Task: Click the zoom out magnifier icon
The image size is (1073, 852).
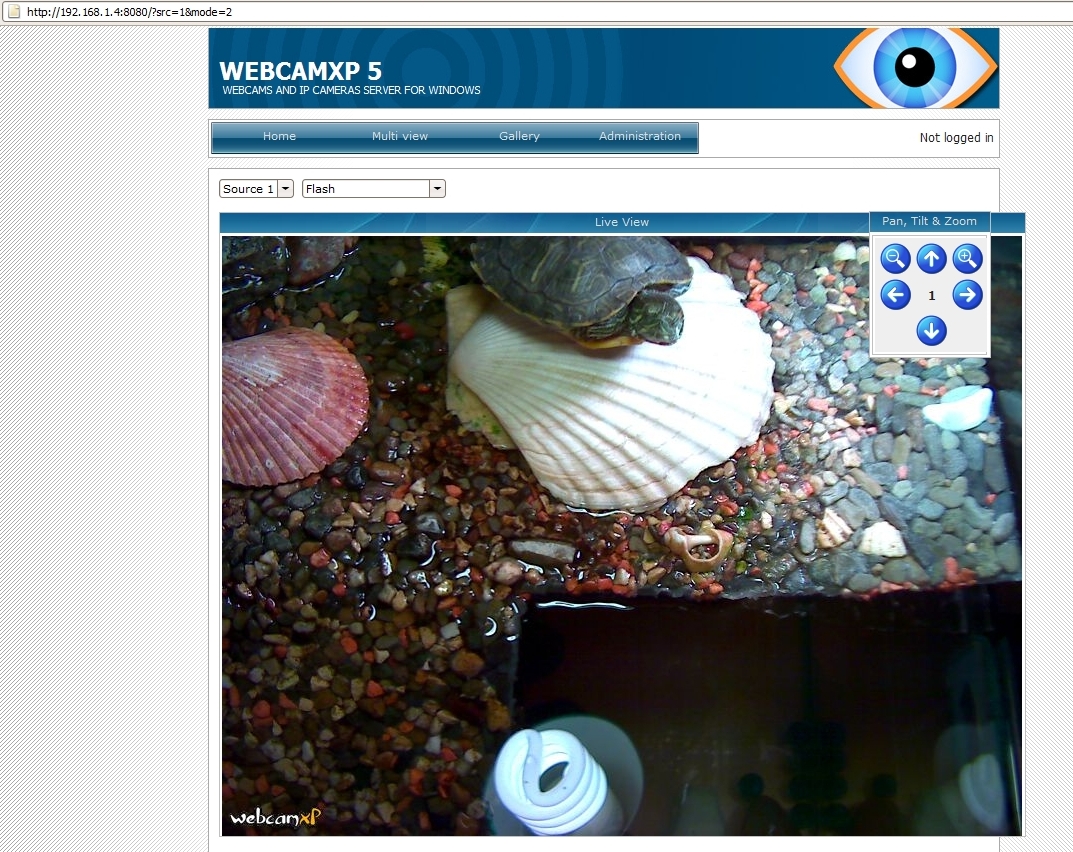Action: [895, 259]
